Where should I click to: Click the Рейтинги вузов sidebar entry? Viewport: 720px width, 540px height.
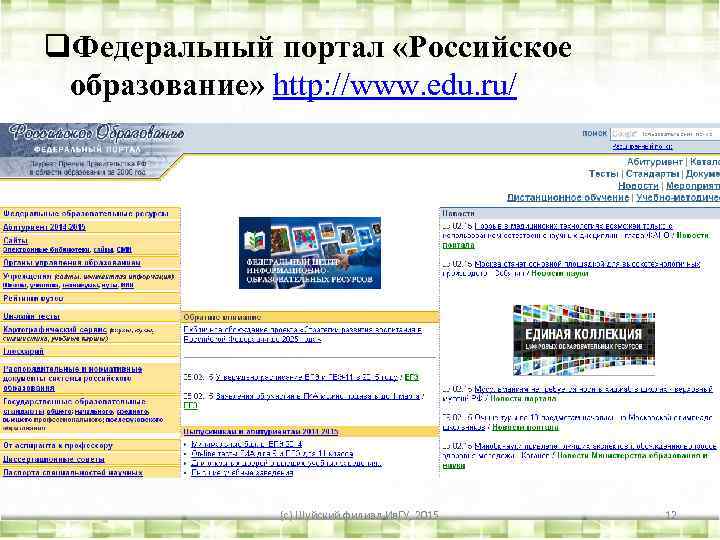(x=33, y=298)
